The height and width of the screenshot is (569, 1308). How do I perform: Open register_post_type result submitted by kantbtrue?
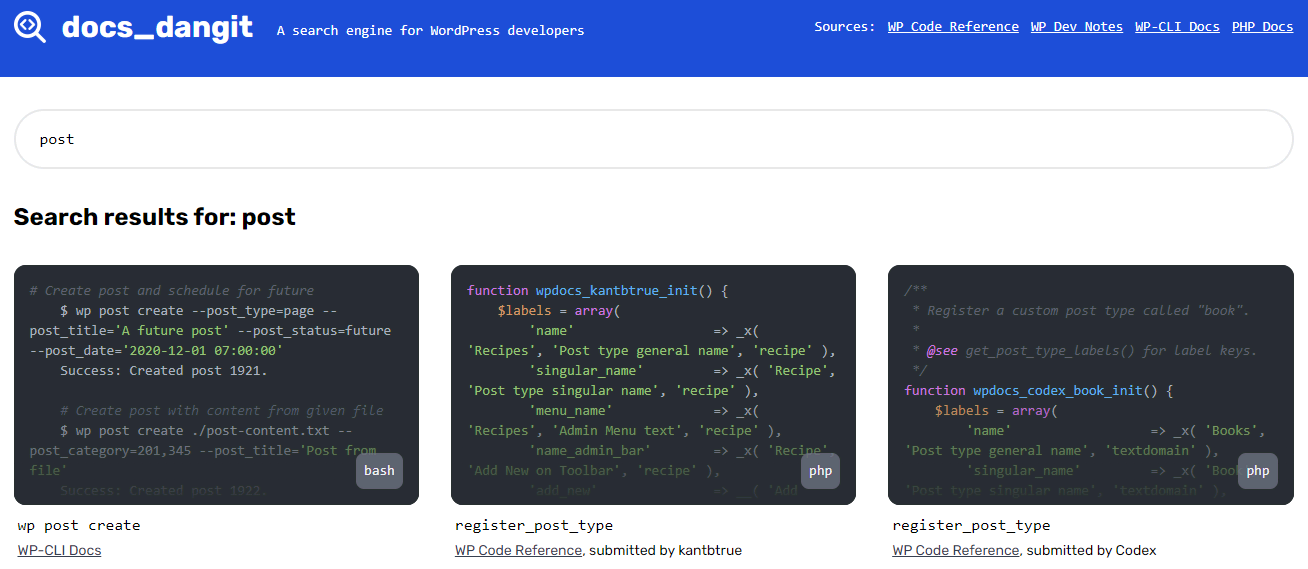533,525
